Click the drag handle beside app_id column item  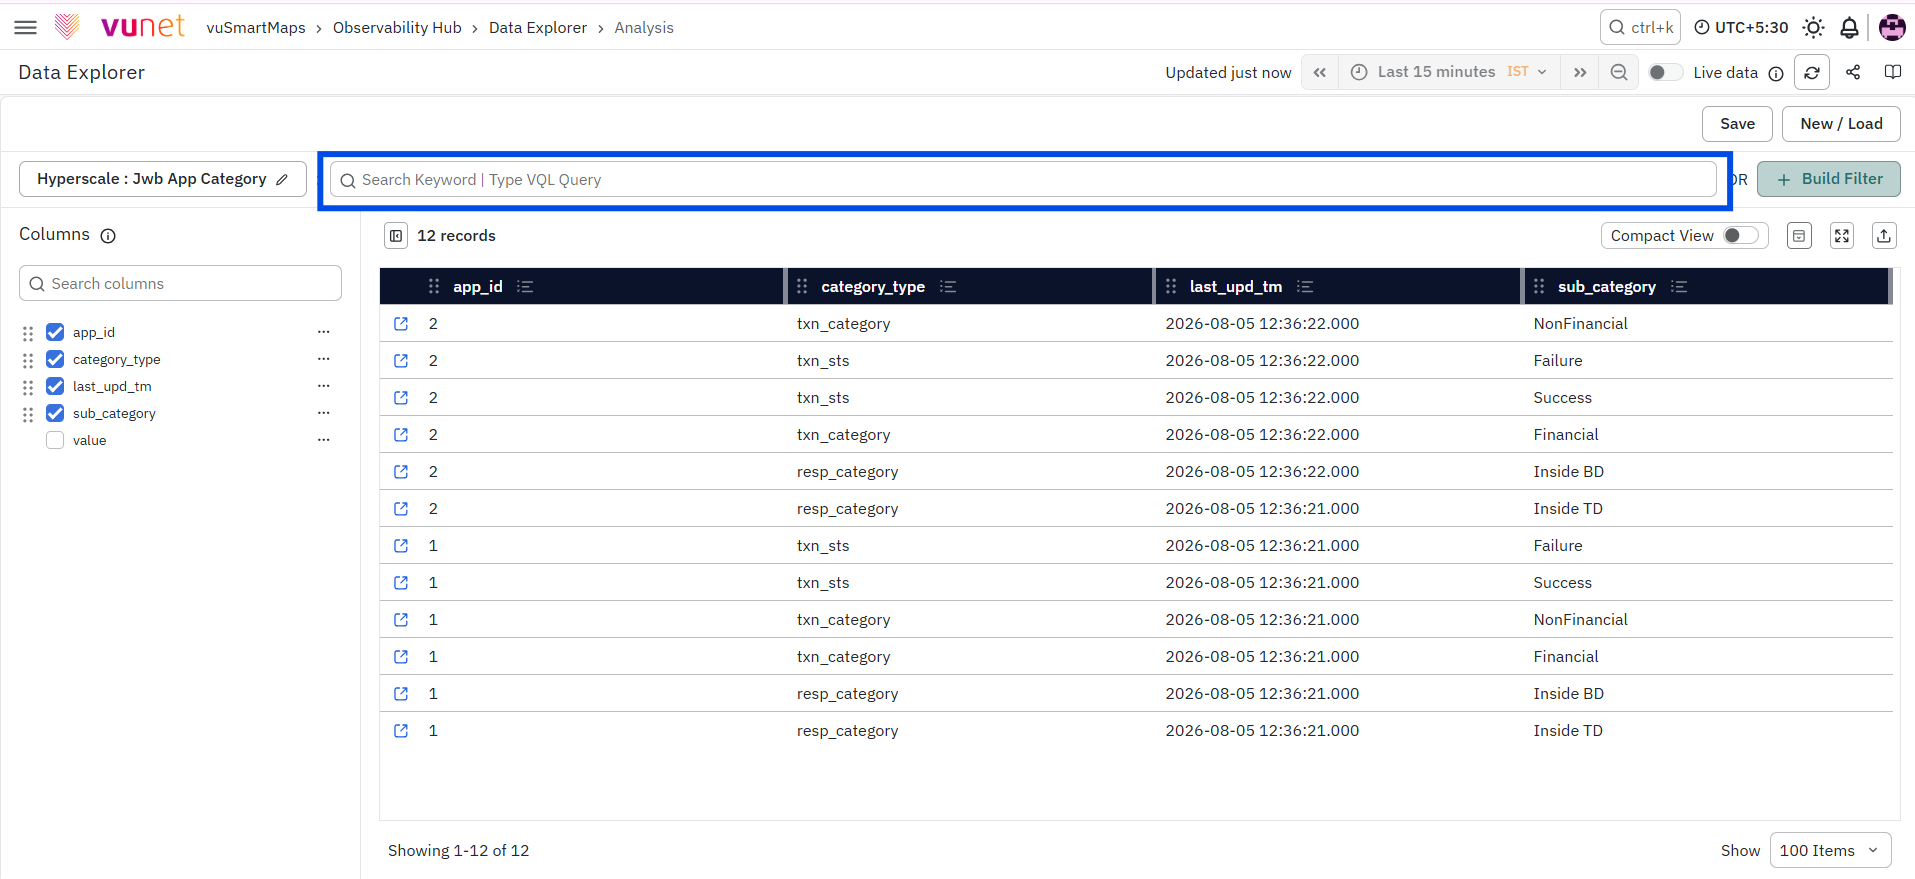coord(28,333)
